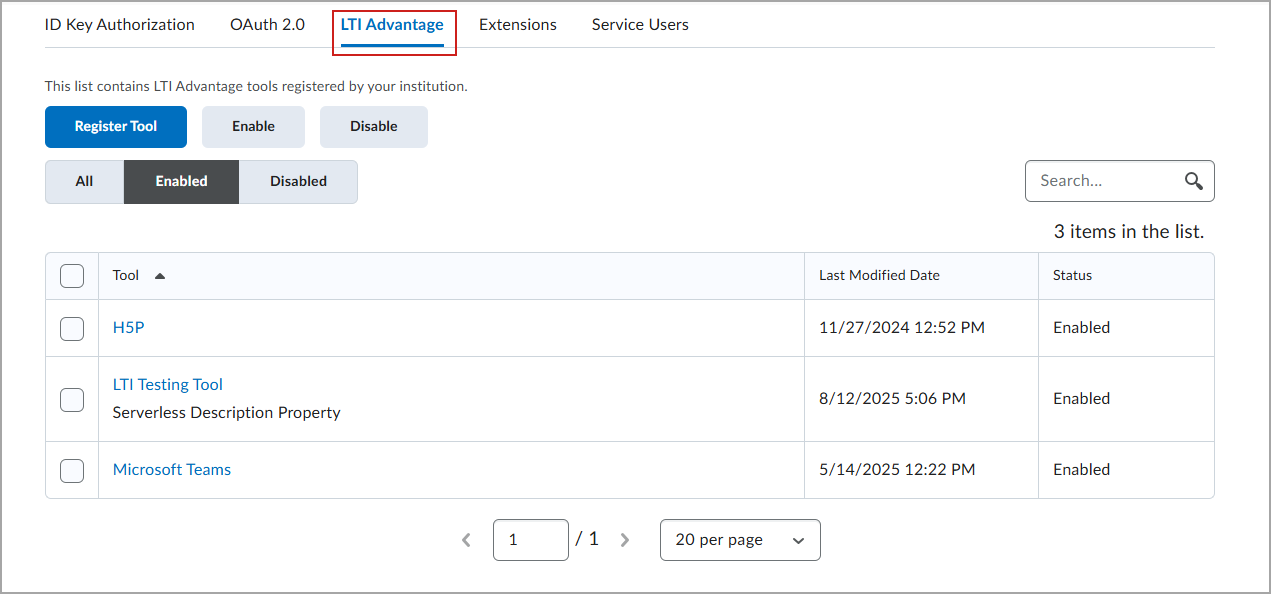Select the LTI Advantage tab
The image size is (1271, 594).
point(392,24)
